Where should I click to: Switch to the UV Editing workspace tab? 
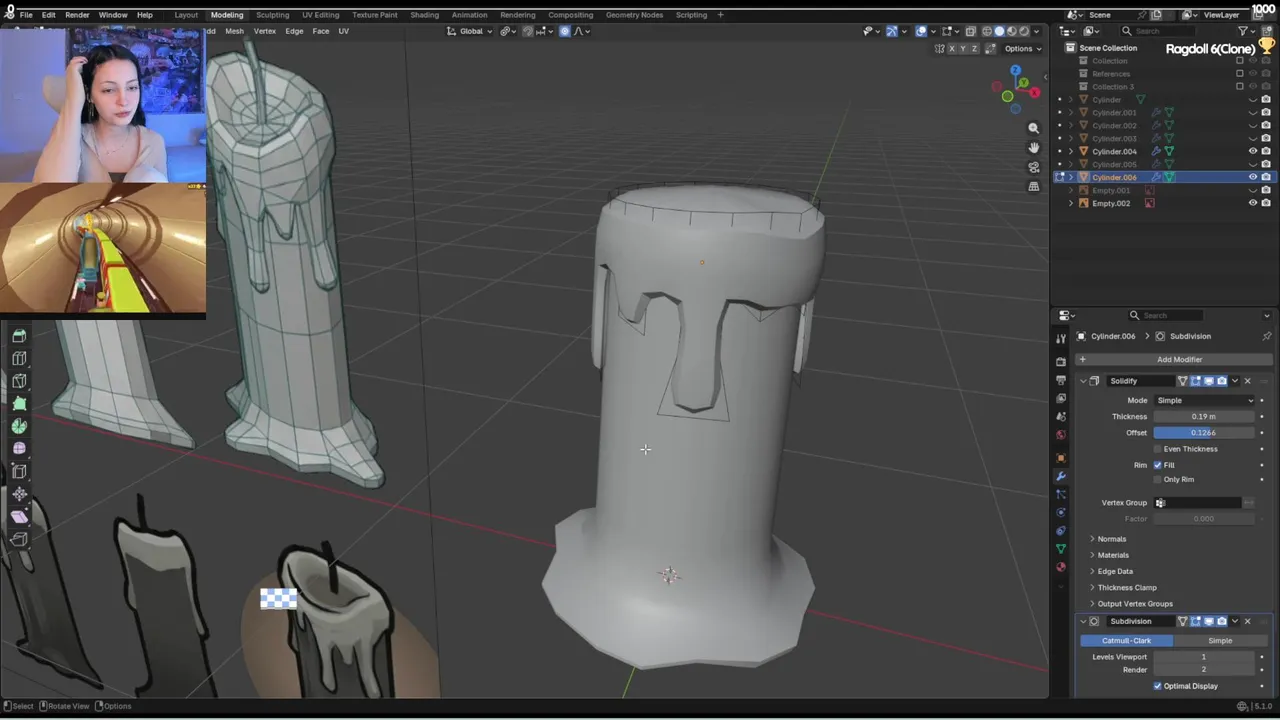click(x=320, y=15)
